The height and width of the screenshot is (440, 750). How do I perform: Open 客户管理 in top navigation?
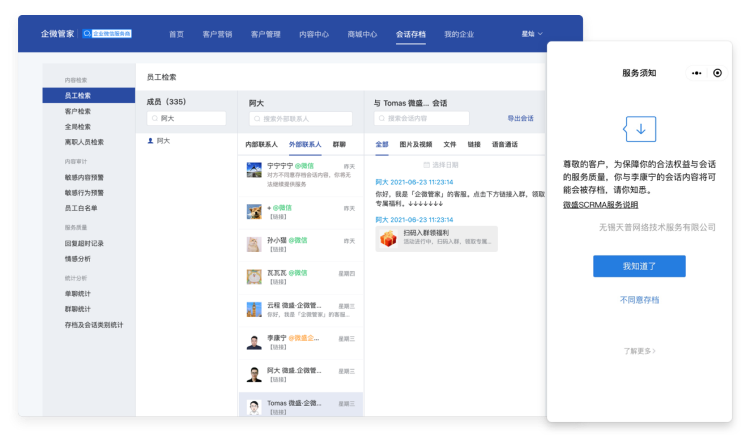pos(265,34)
